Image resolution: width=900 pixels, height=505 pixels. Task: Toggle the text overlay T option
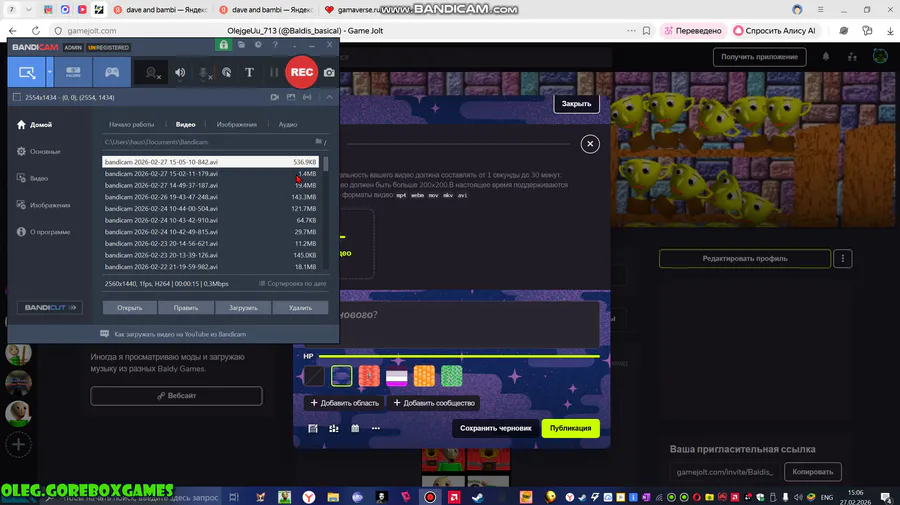tap(249, 72)
